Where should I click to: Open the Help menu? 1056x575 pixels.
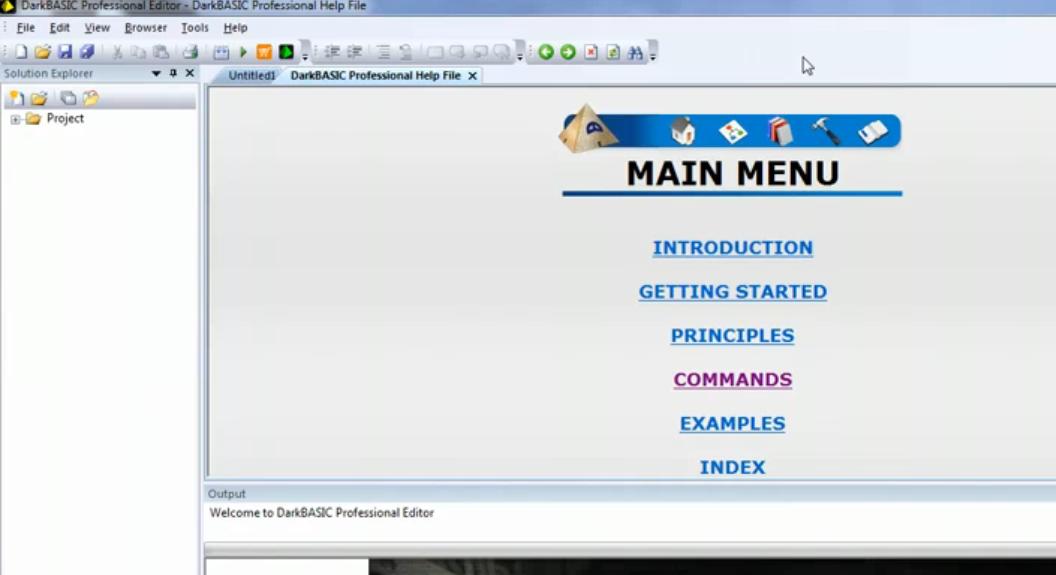235,28
